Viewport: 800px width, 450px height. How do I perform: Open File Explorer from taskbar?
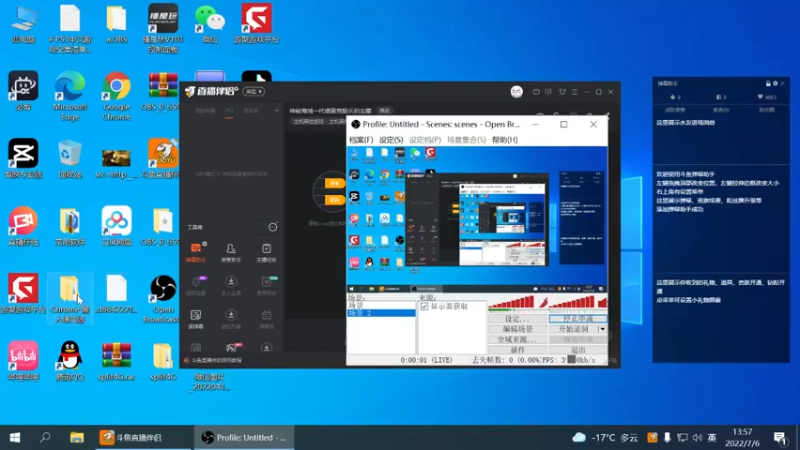pyautogui.click(x=77, y=437)
